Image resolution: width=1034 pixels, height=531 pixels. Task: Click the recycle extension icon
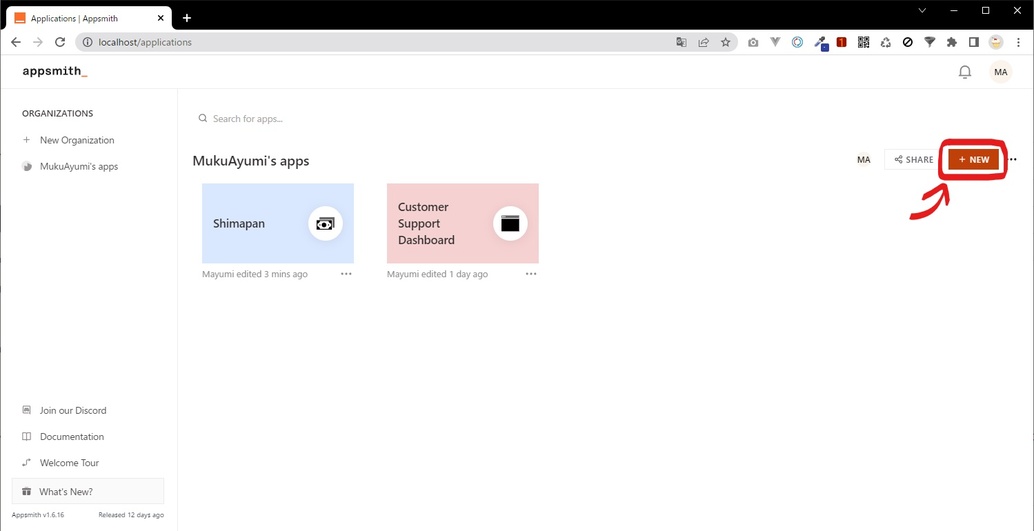point(886,42)
